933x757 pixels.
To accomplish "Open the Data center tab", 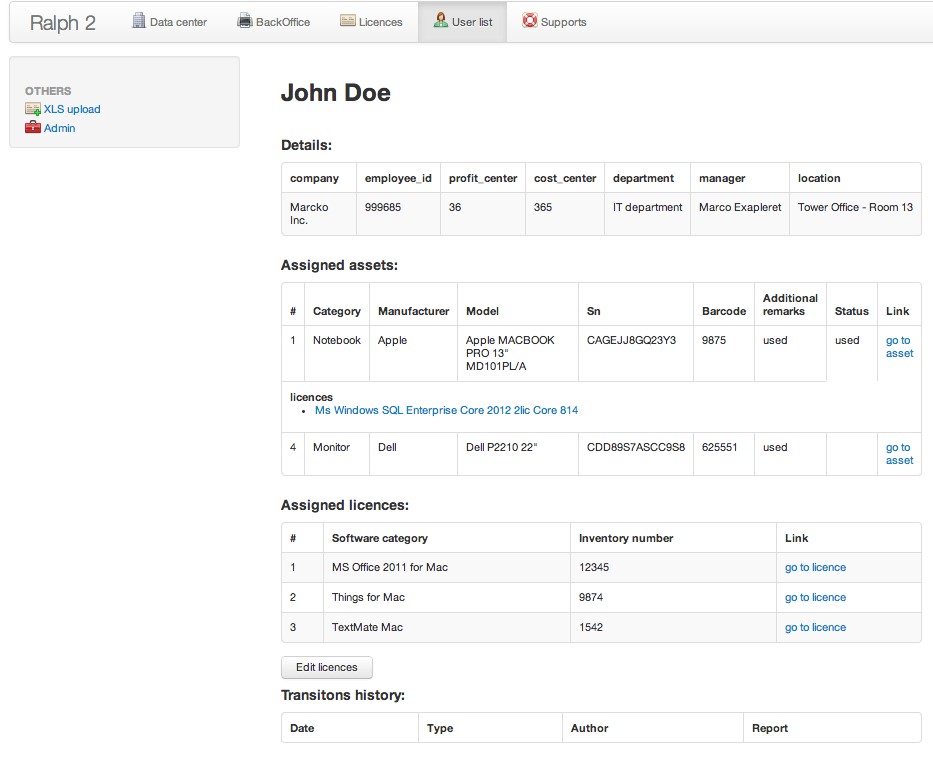I will tap(177, 22).
